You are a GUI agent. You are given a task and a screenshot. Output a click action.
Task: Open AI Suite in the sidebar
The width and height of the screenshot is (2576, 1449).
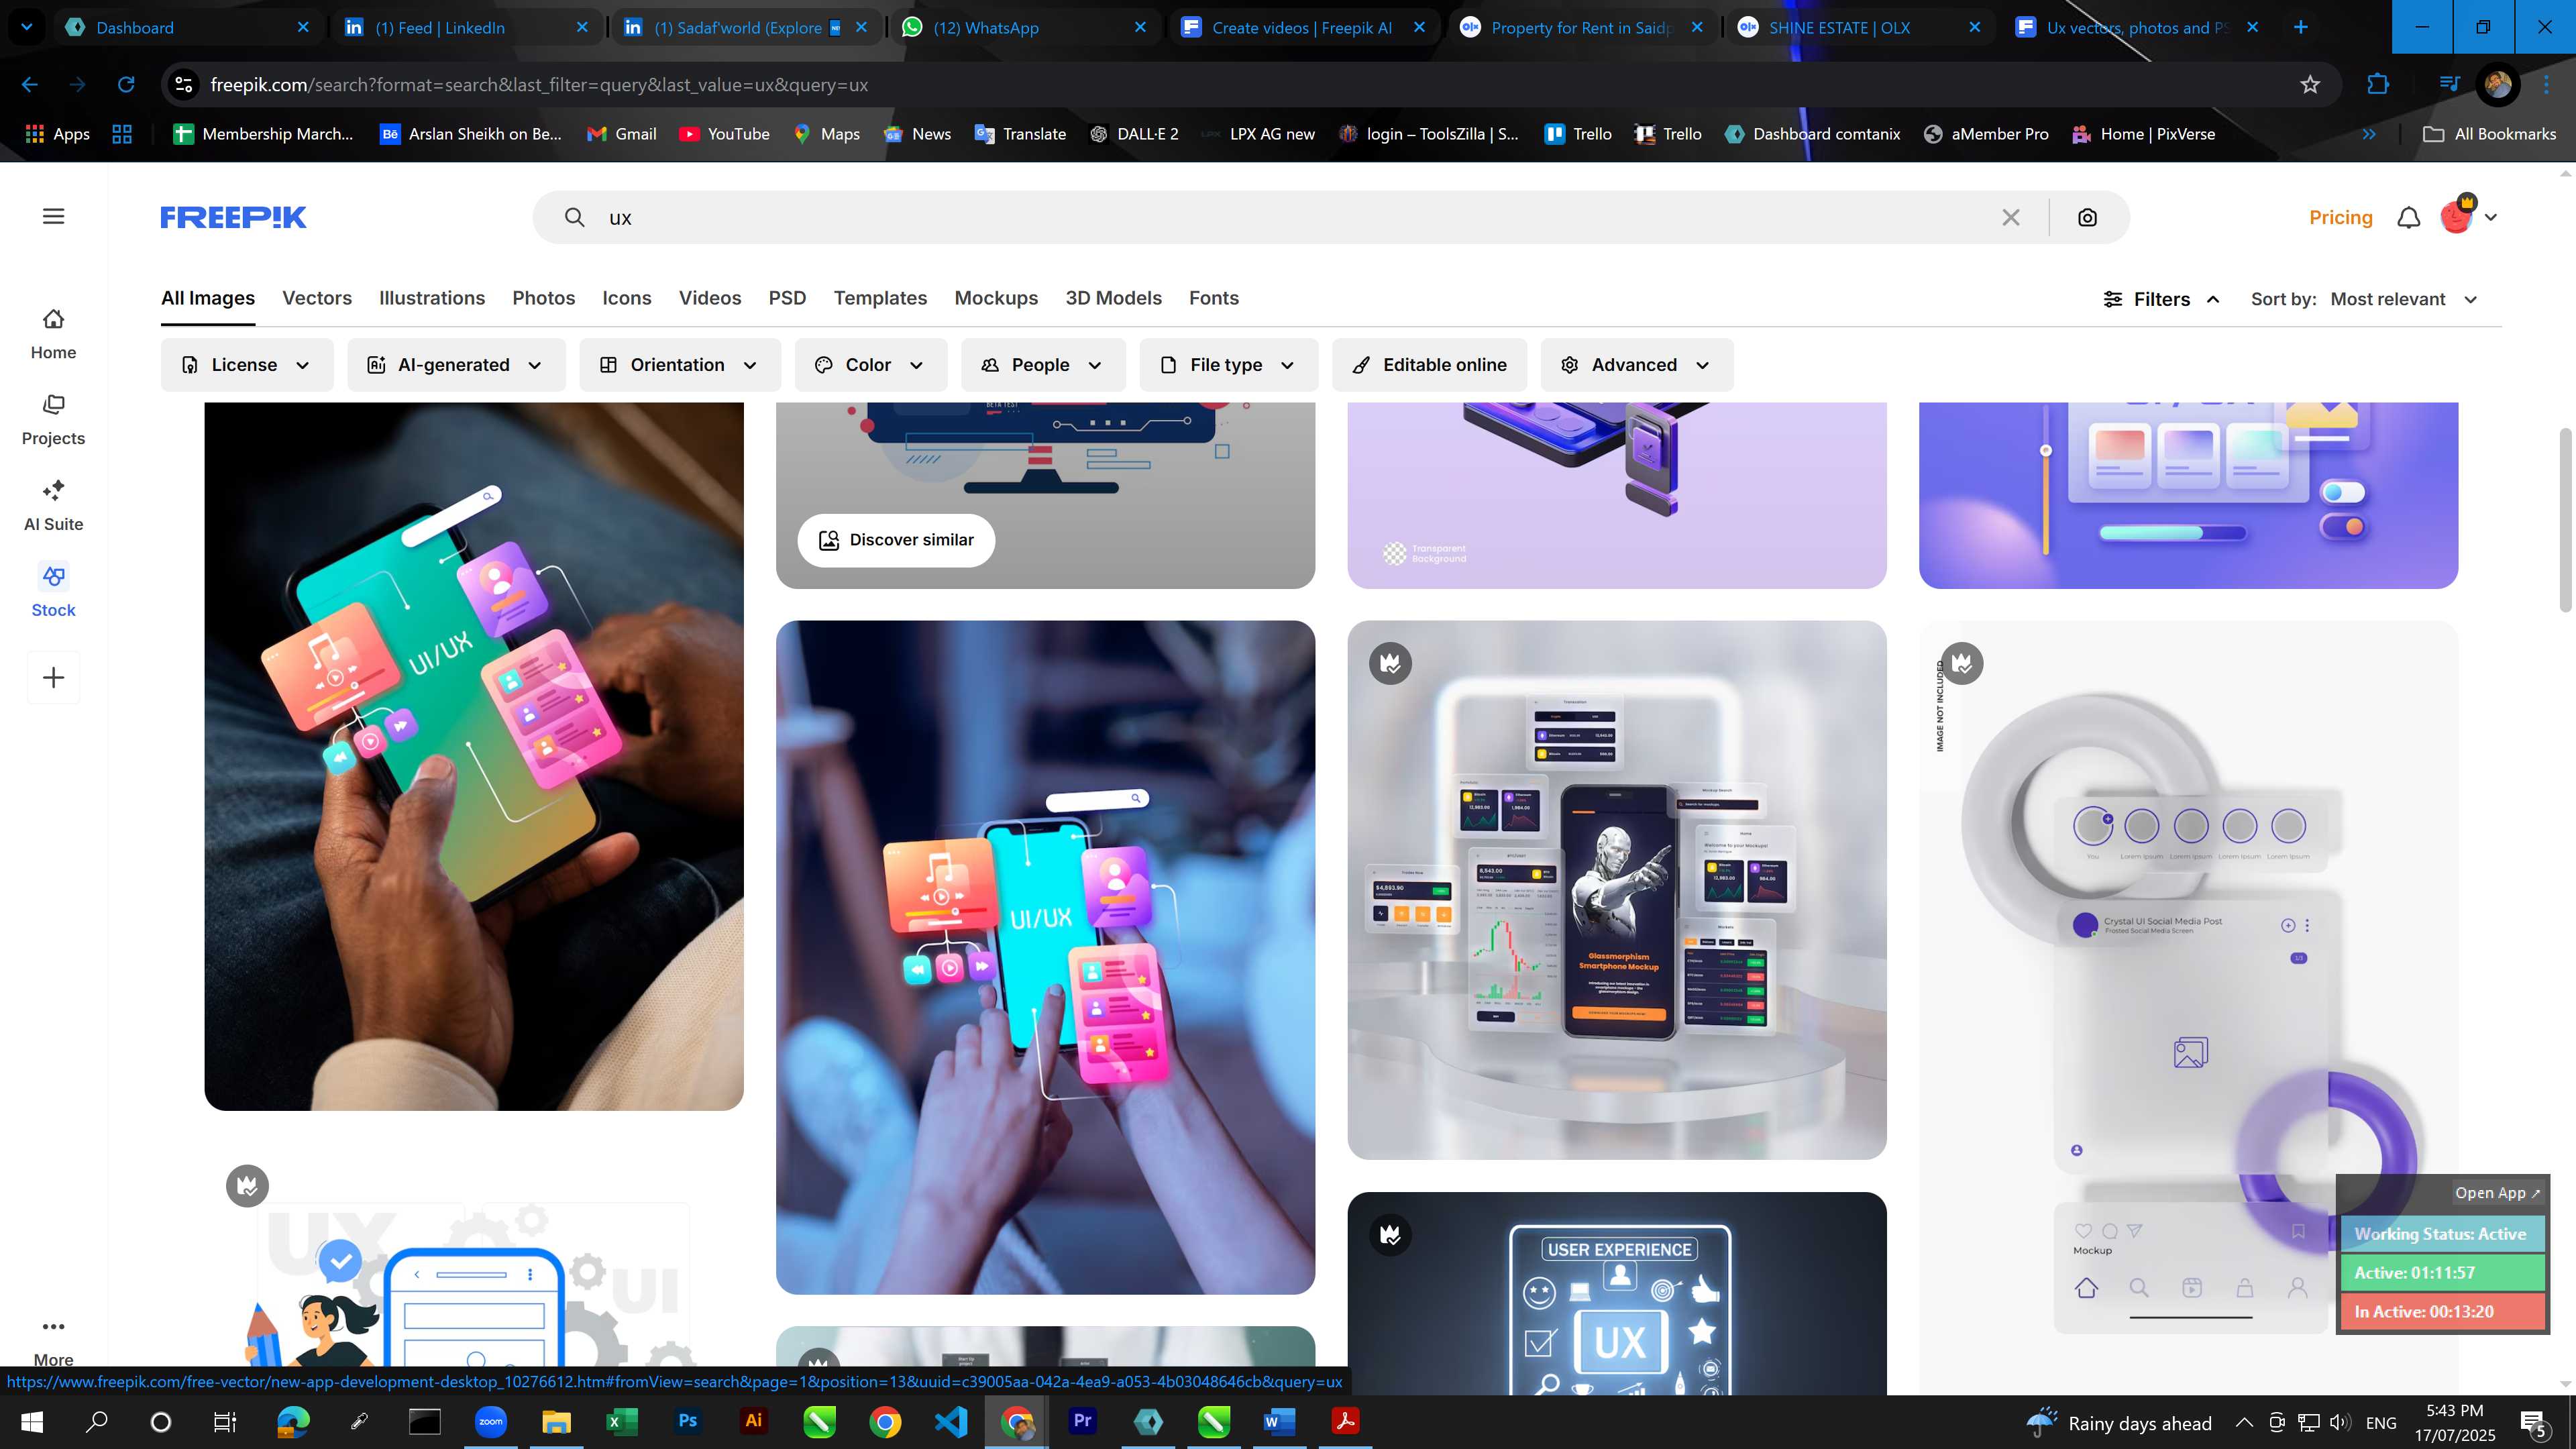pos(53,506)
